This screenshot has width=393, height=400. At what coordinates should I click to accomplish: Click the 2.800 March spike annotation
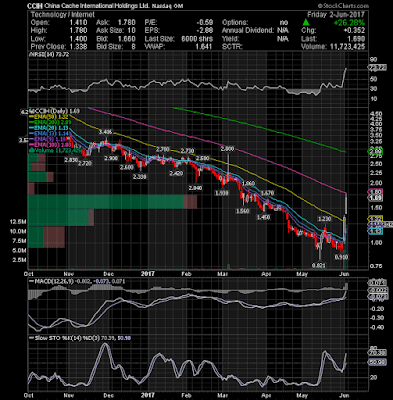pyautogui.click(x=227, y=149)
